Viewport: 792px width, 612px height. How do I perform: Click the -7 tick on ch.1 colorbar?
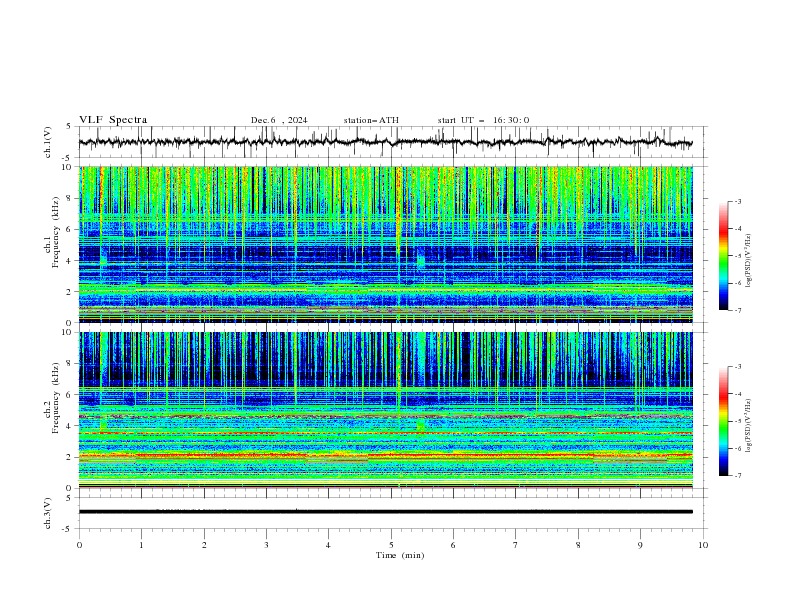[x=737, y=310]
